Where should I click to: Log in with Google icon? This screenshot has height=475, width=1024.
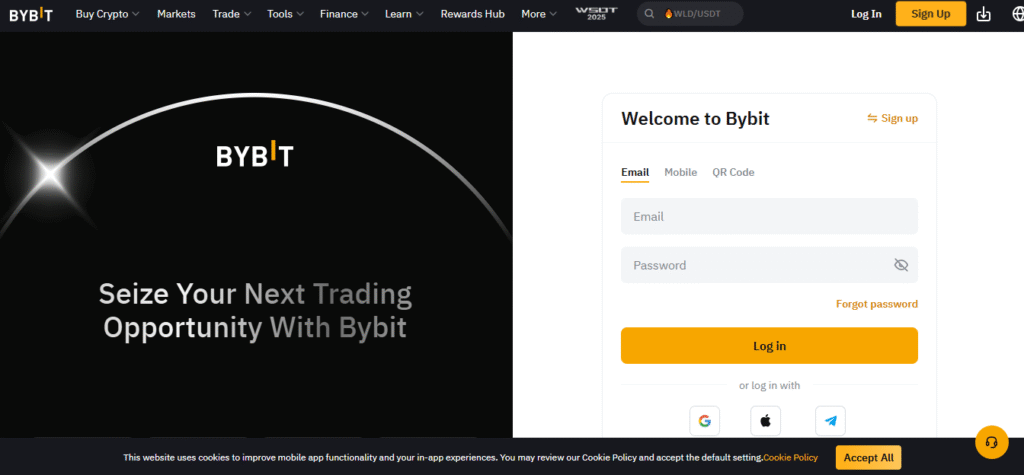(704, 421)
